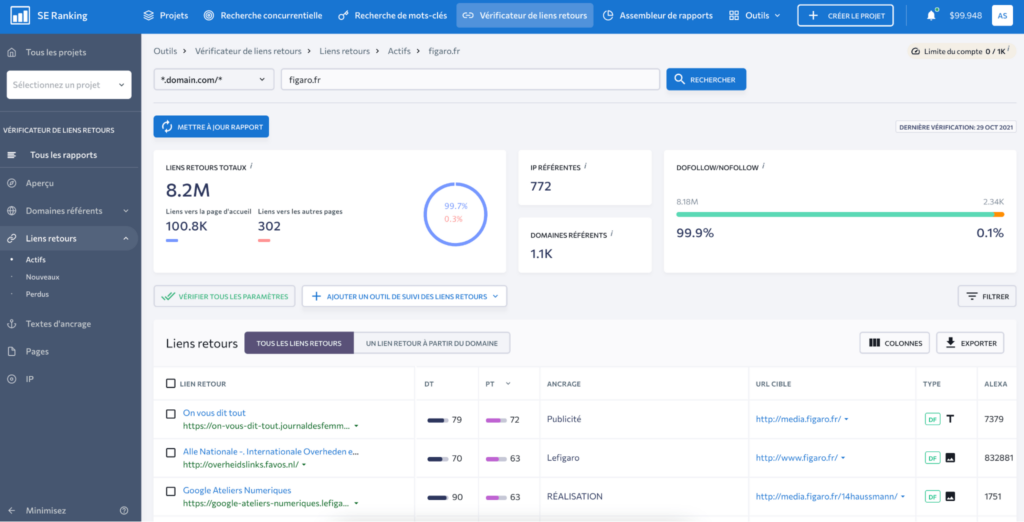Open the *.domain.com/* mode dropdown
1024x522 pixels.
click(214, 80)
